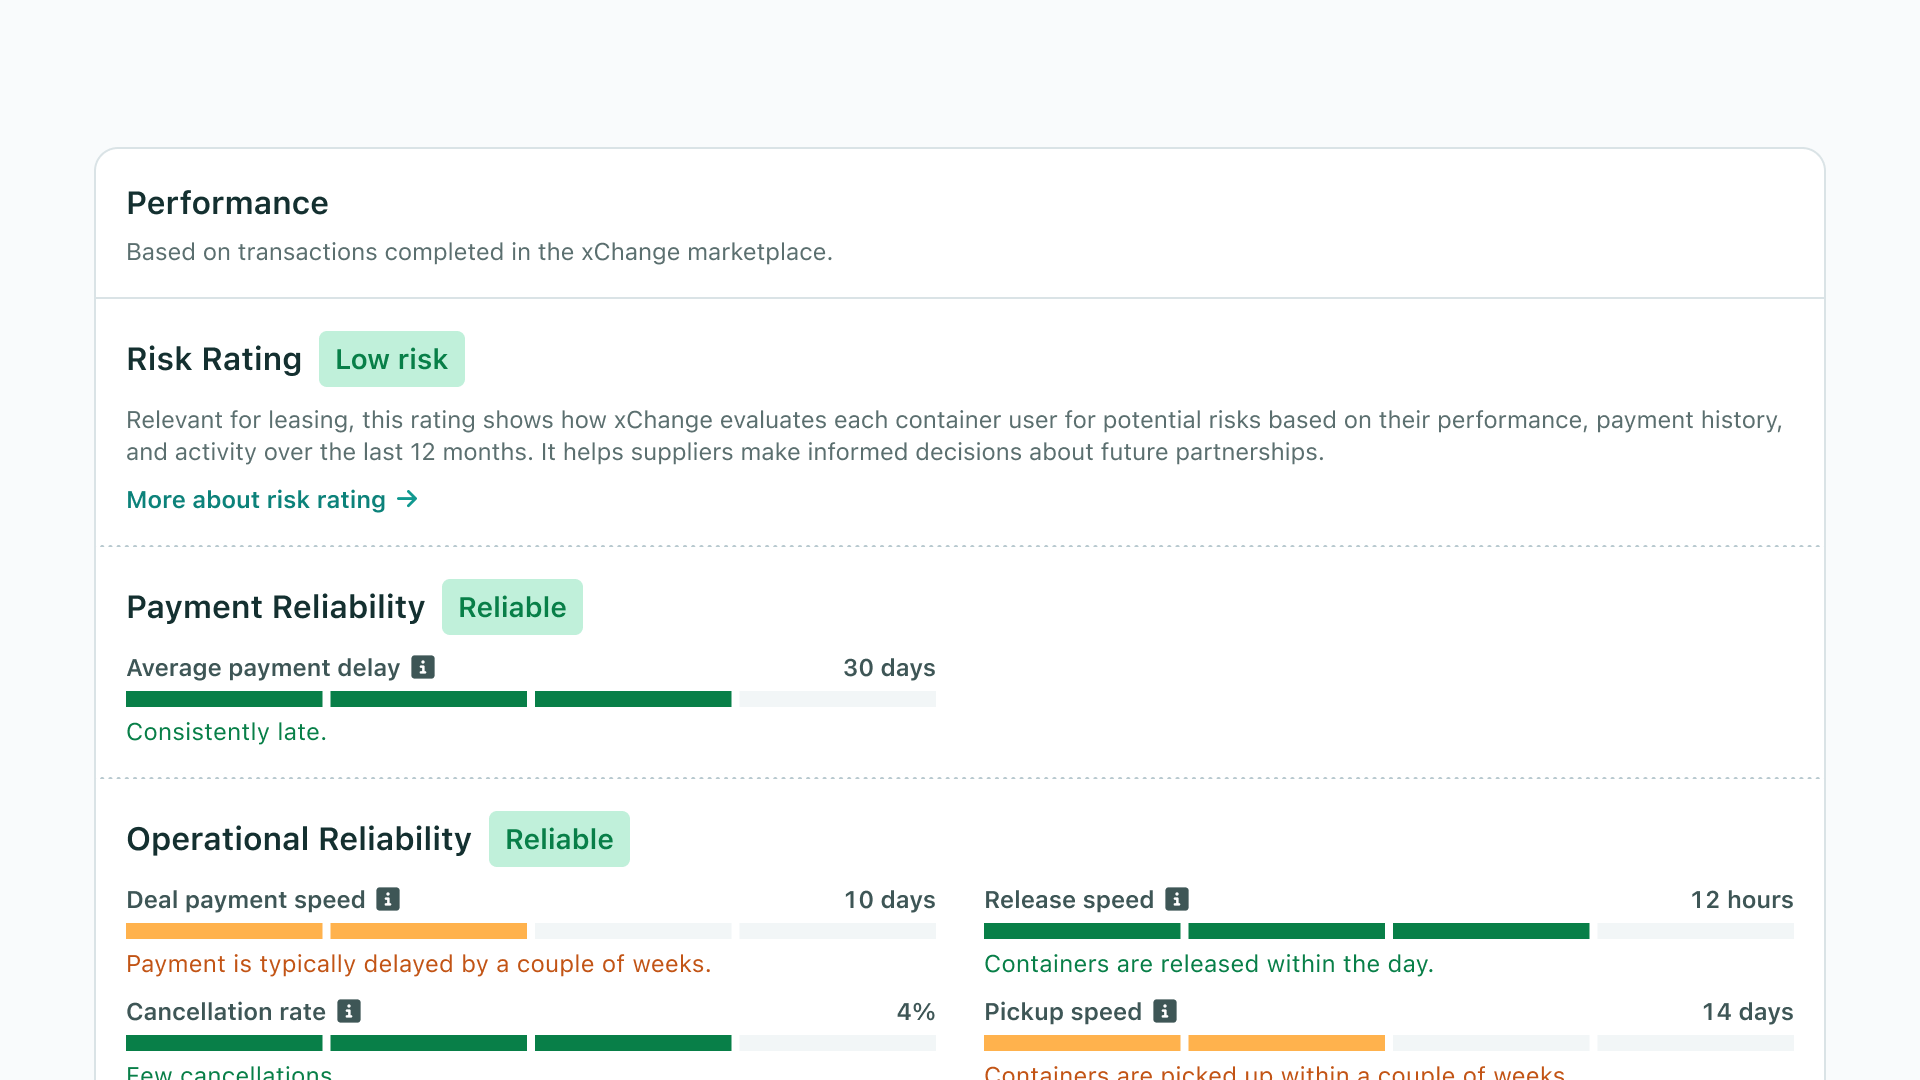Toggle the Few cancellations status label

click(x=229, y=1072)
